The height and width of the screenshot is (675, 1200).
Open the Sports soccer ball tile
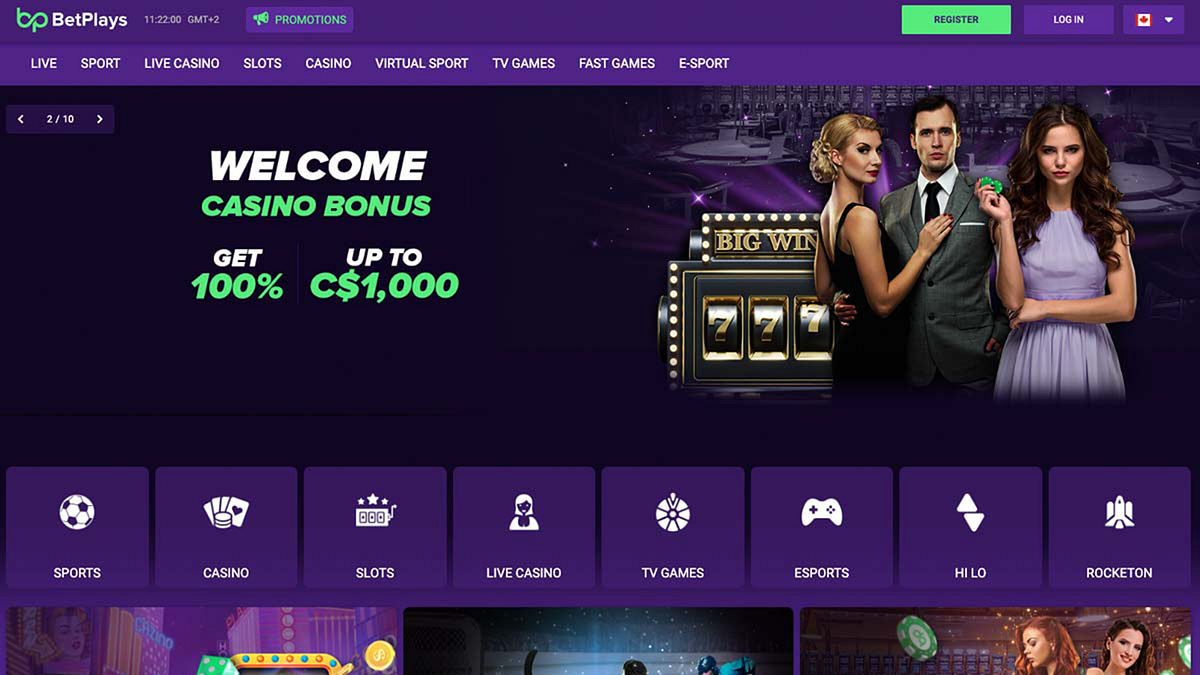click(77, 526)
